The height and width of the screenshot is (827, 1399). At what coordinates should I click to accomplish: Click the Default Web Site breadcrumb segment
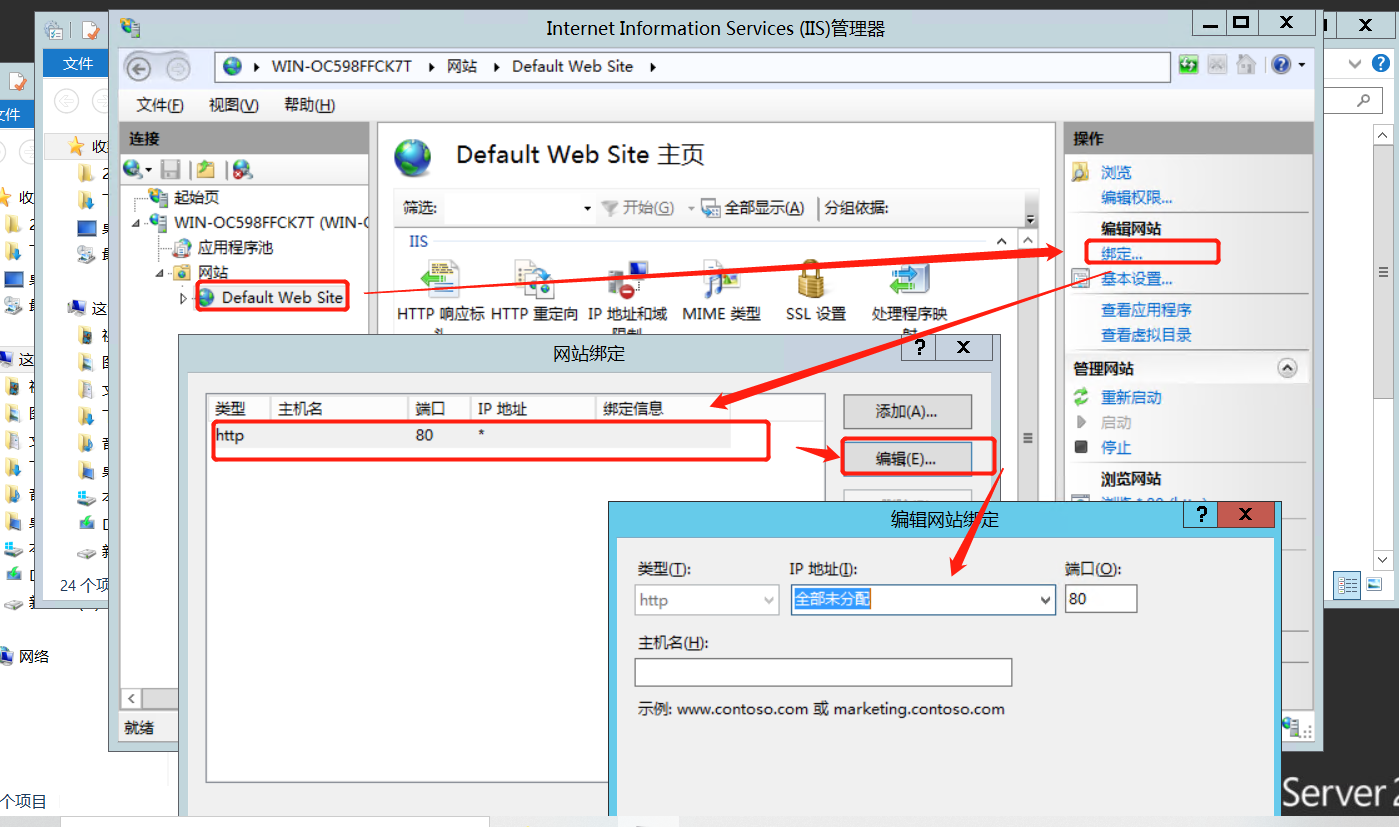click(572, 66)
